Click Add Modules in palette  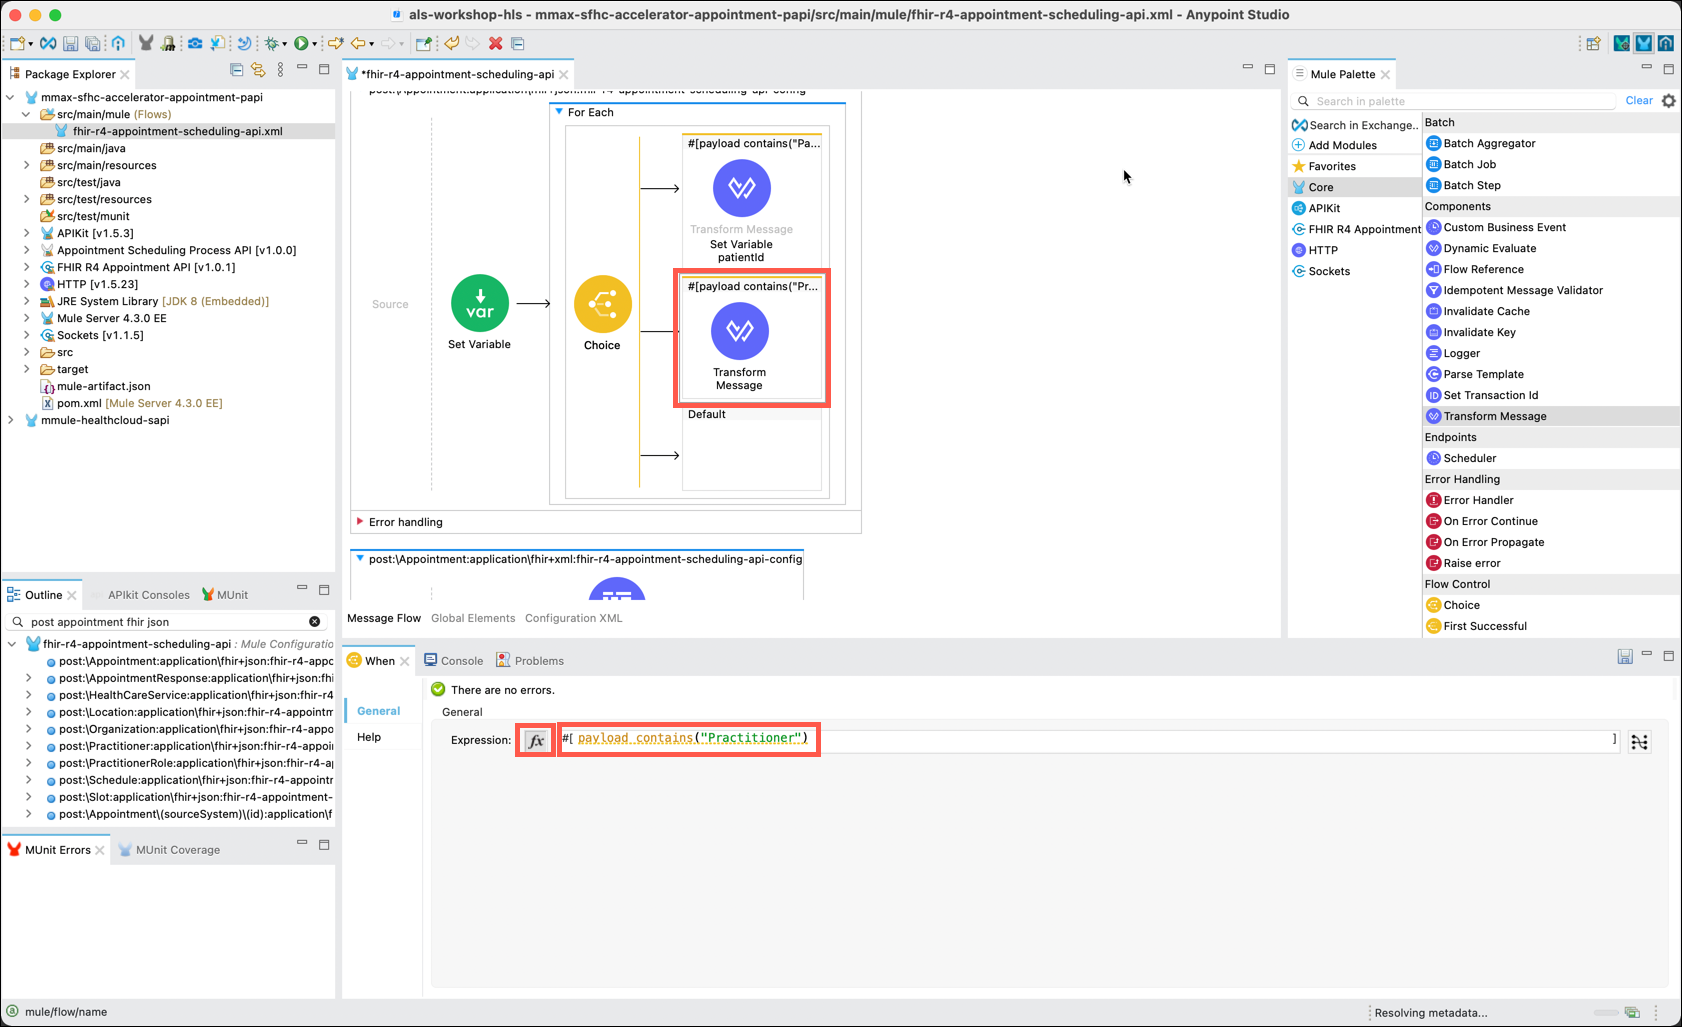coord(1334,145)
